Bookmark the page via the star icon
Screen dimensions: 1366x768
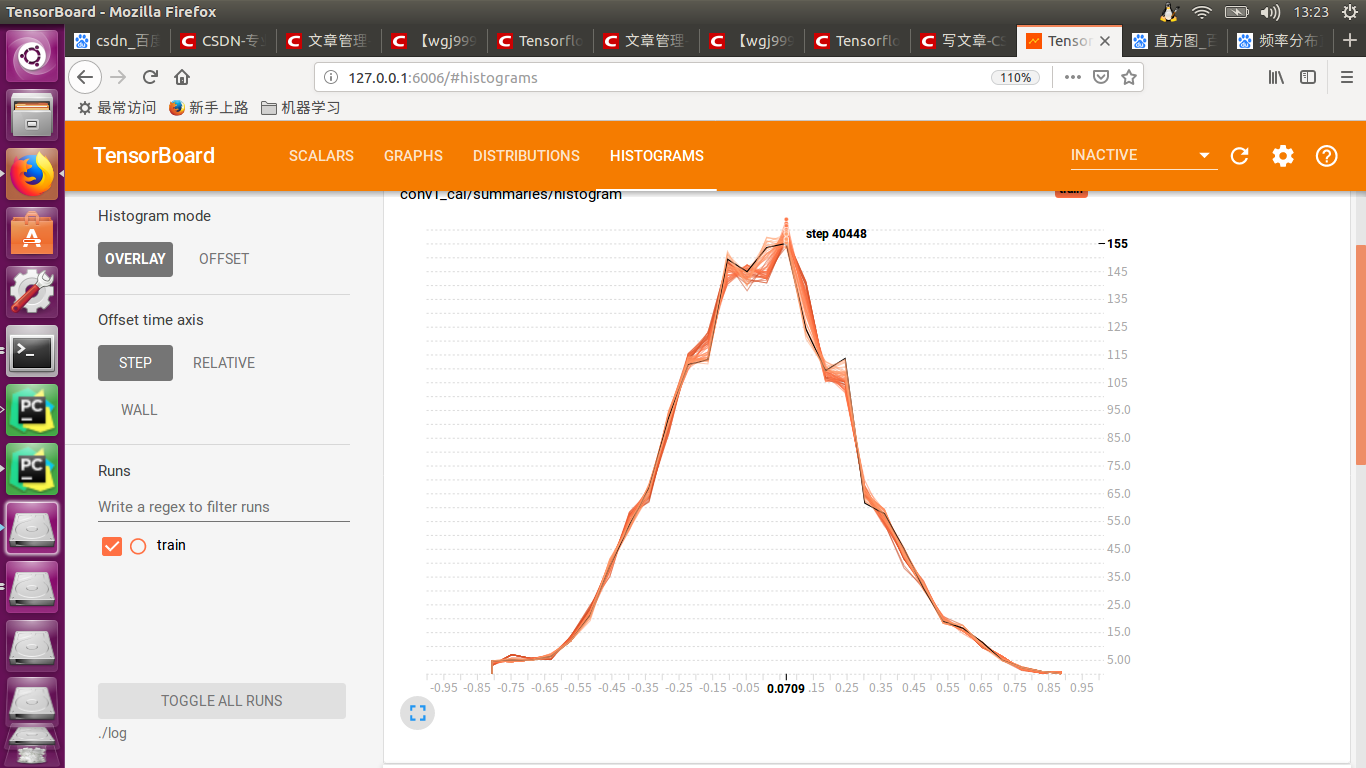click(x=1129, y=77)
